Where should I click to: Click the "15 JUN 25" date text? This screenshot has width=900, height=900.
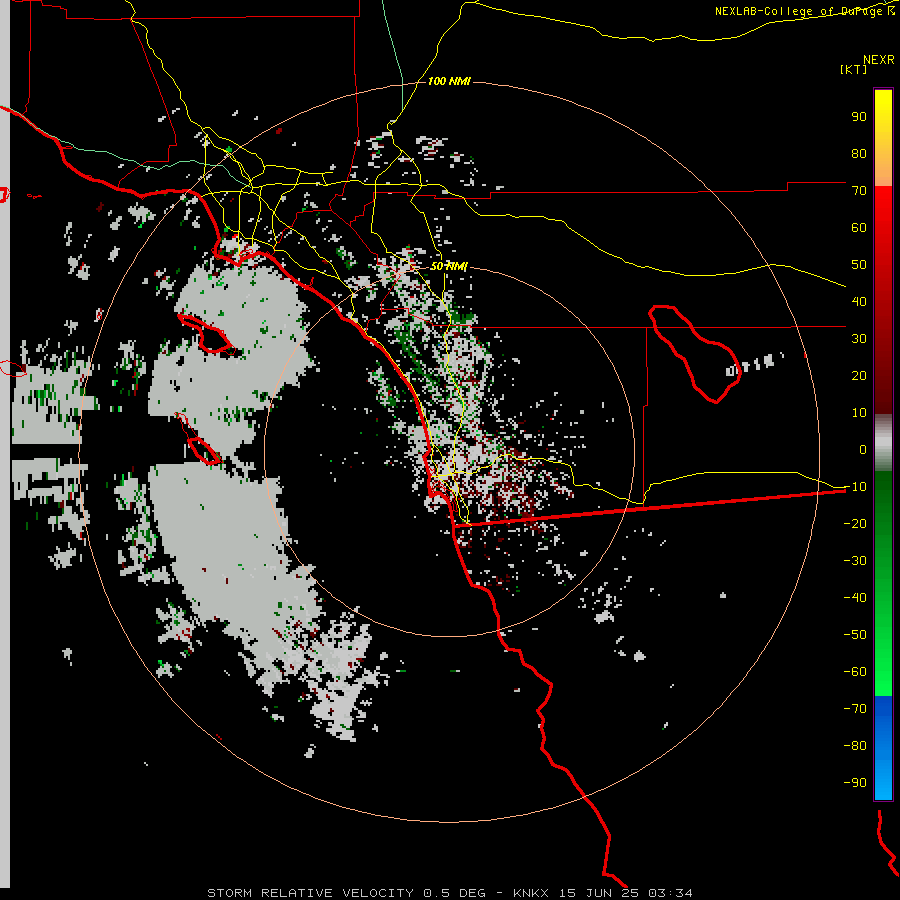tap(599, 893)
